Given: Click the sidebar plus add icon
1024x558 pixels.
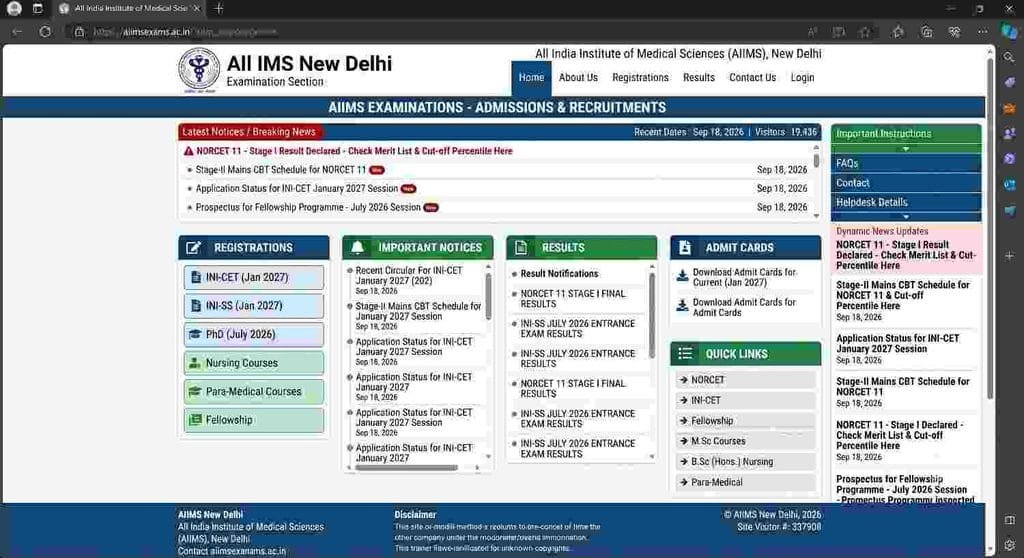Looking at the screenshot, I should coord(1010,255).
